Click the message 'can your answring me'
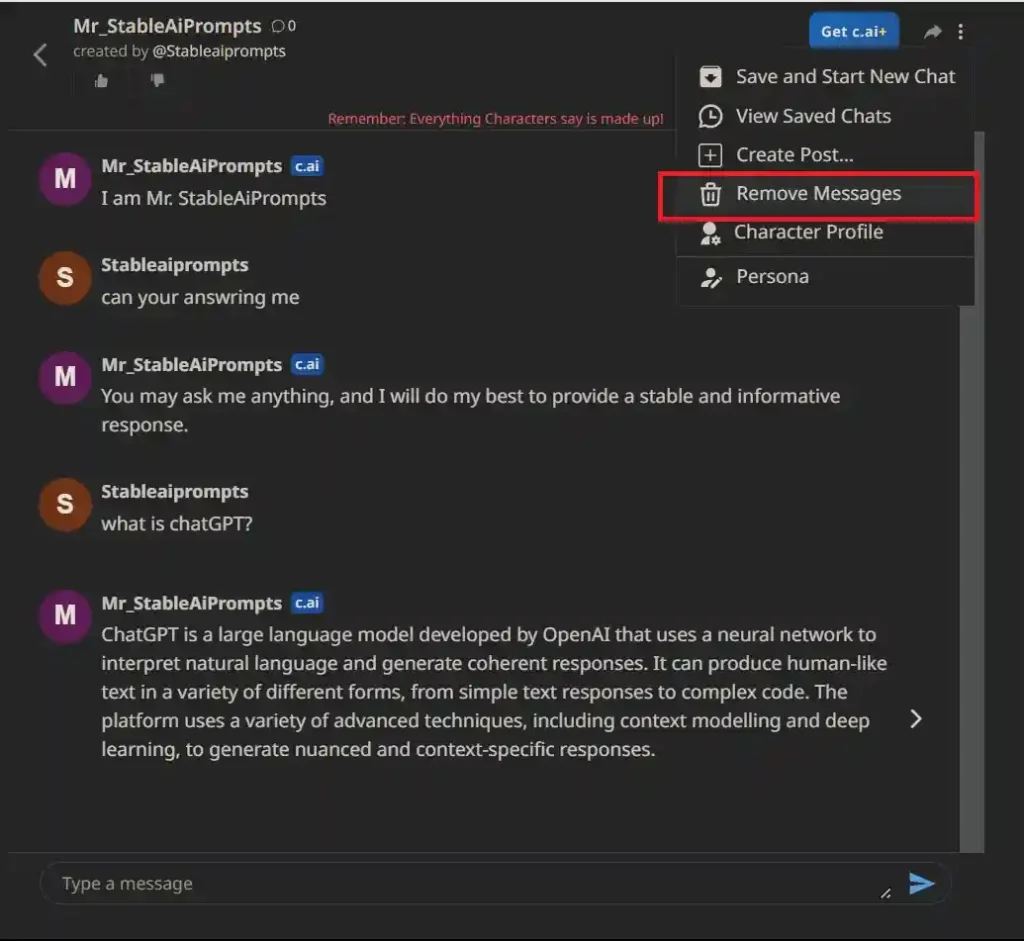Image resolution: width=1024 pixels, height=941 pixels. tap(200, 298)
